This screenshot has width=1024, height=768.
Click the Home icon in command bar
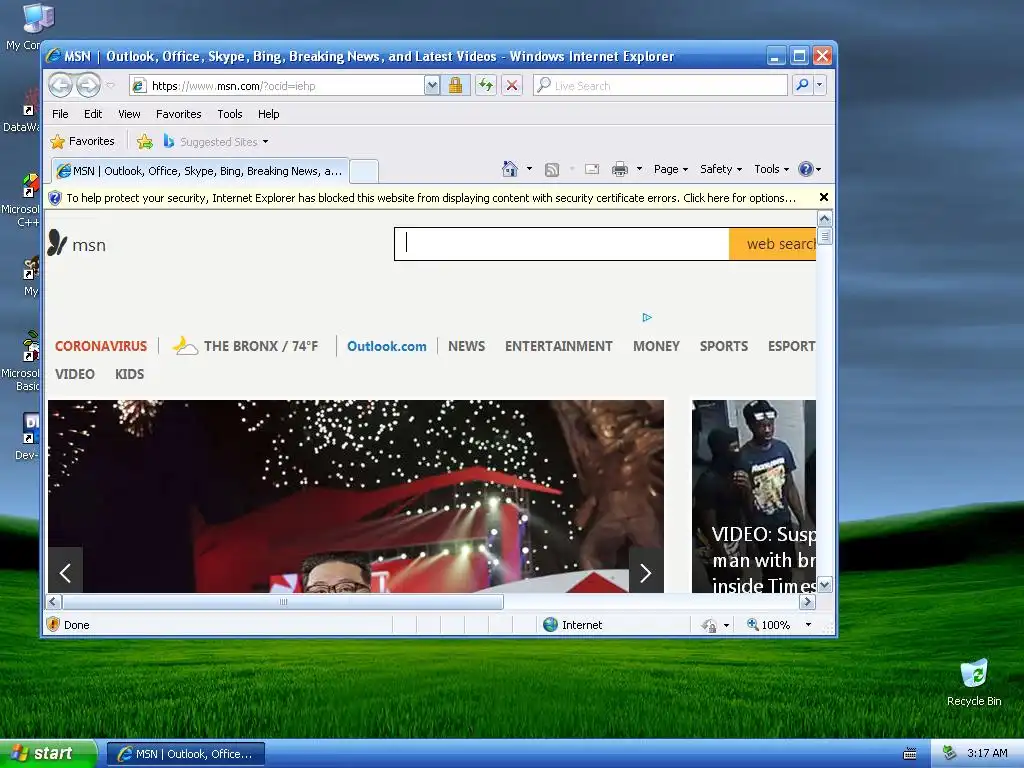point(510,169)
